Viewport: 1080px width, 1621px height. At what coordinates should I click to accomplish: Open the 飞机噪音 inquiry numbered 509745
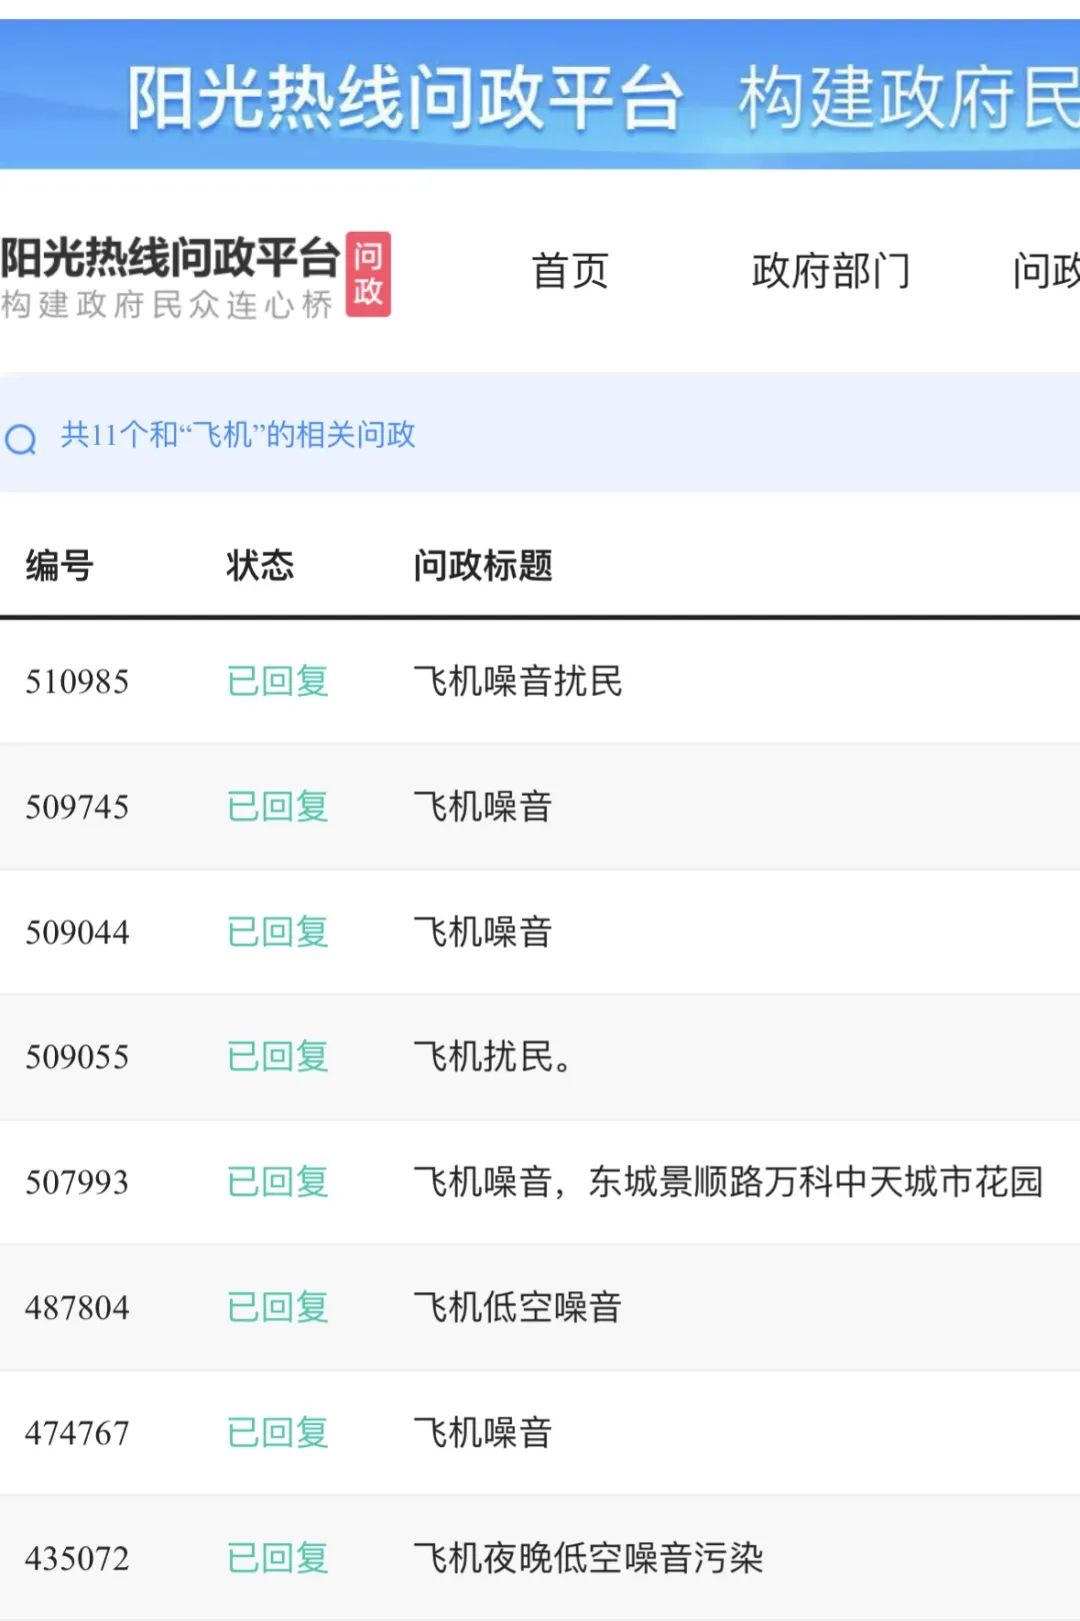point(483,807)
